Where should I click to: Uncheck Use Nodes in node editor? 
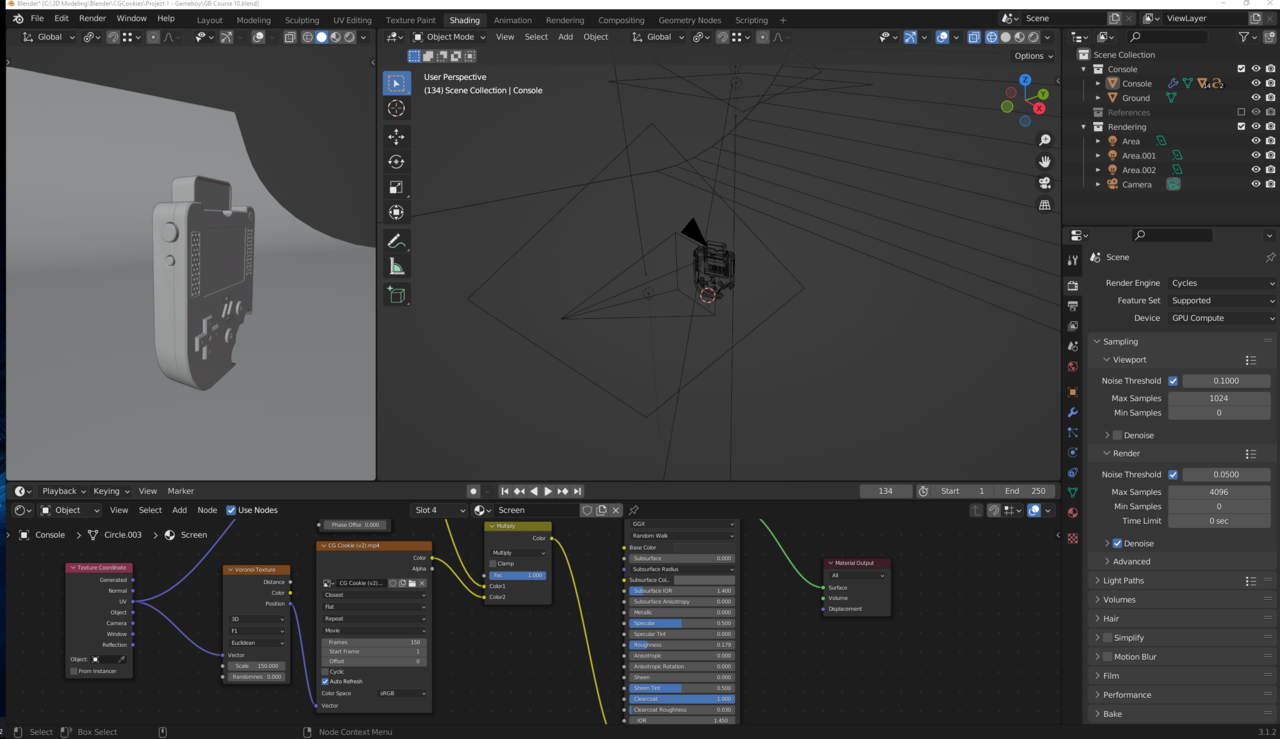click(x=231, y=510)
